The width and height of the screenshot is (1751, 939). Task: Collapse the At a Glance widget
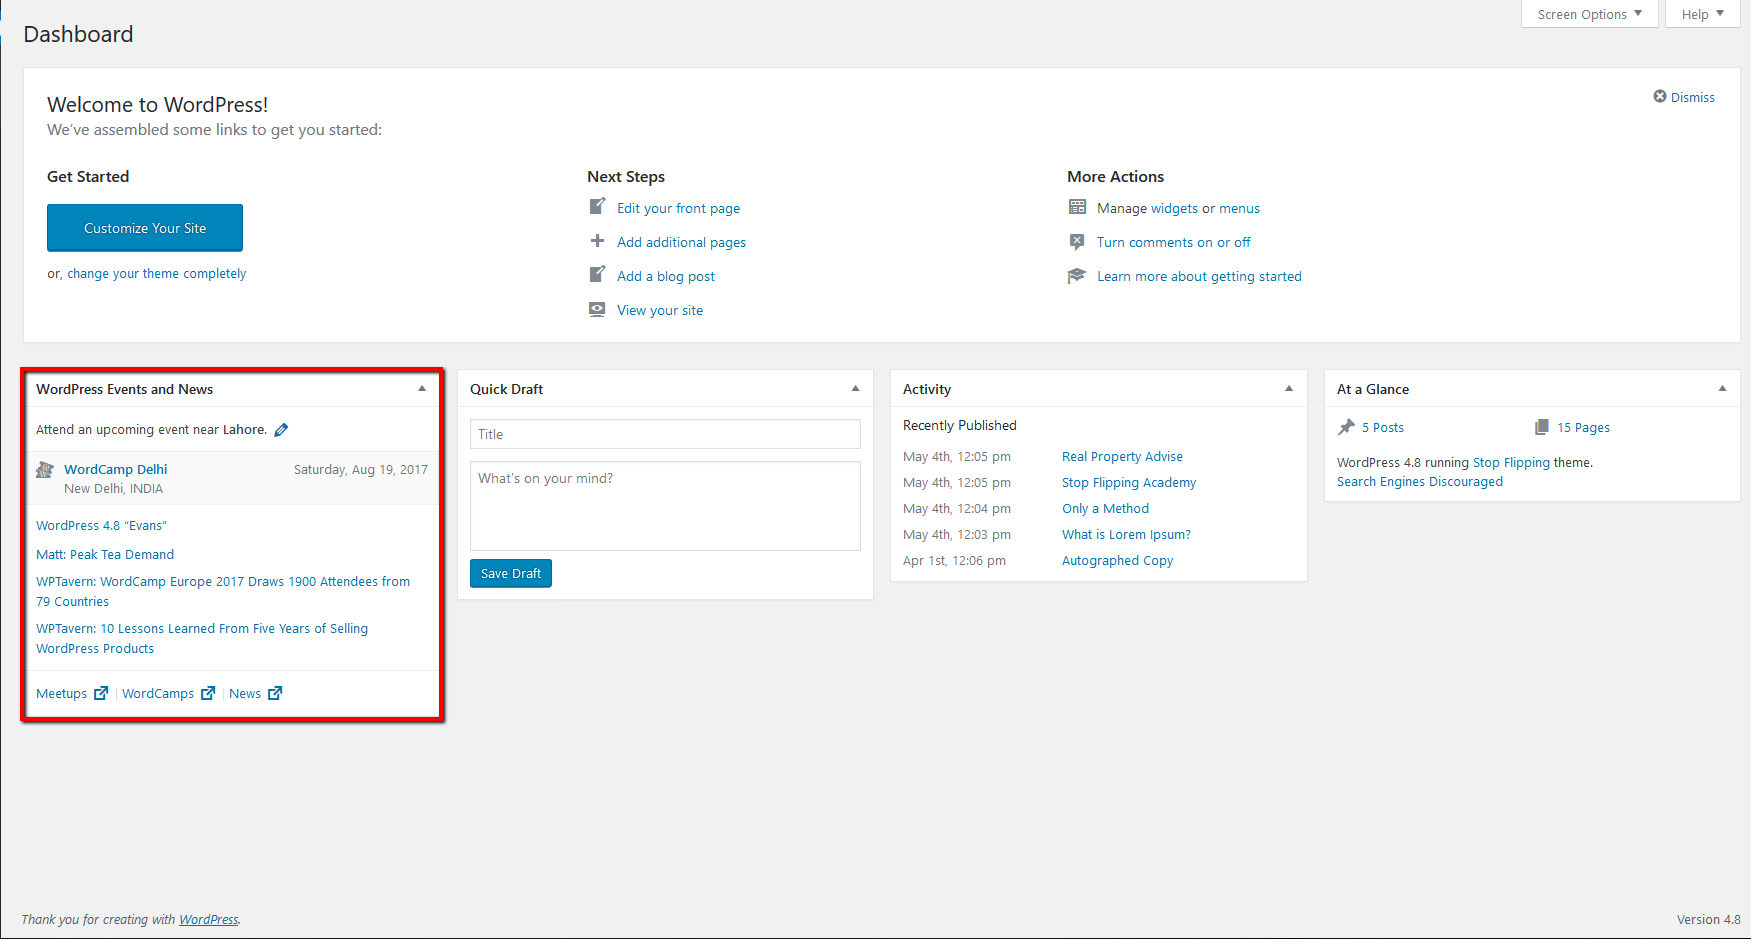1722,389
